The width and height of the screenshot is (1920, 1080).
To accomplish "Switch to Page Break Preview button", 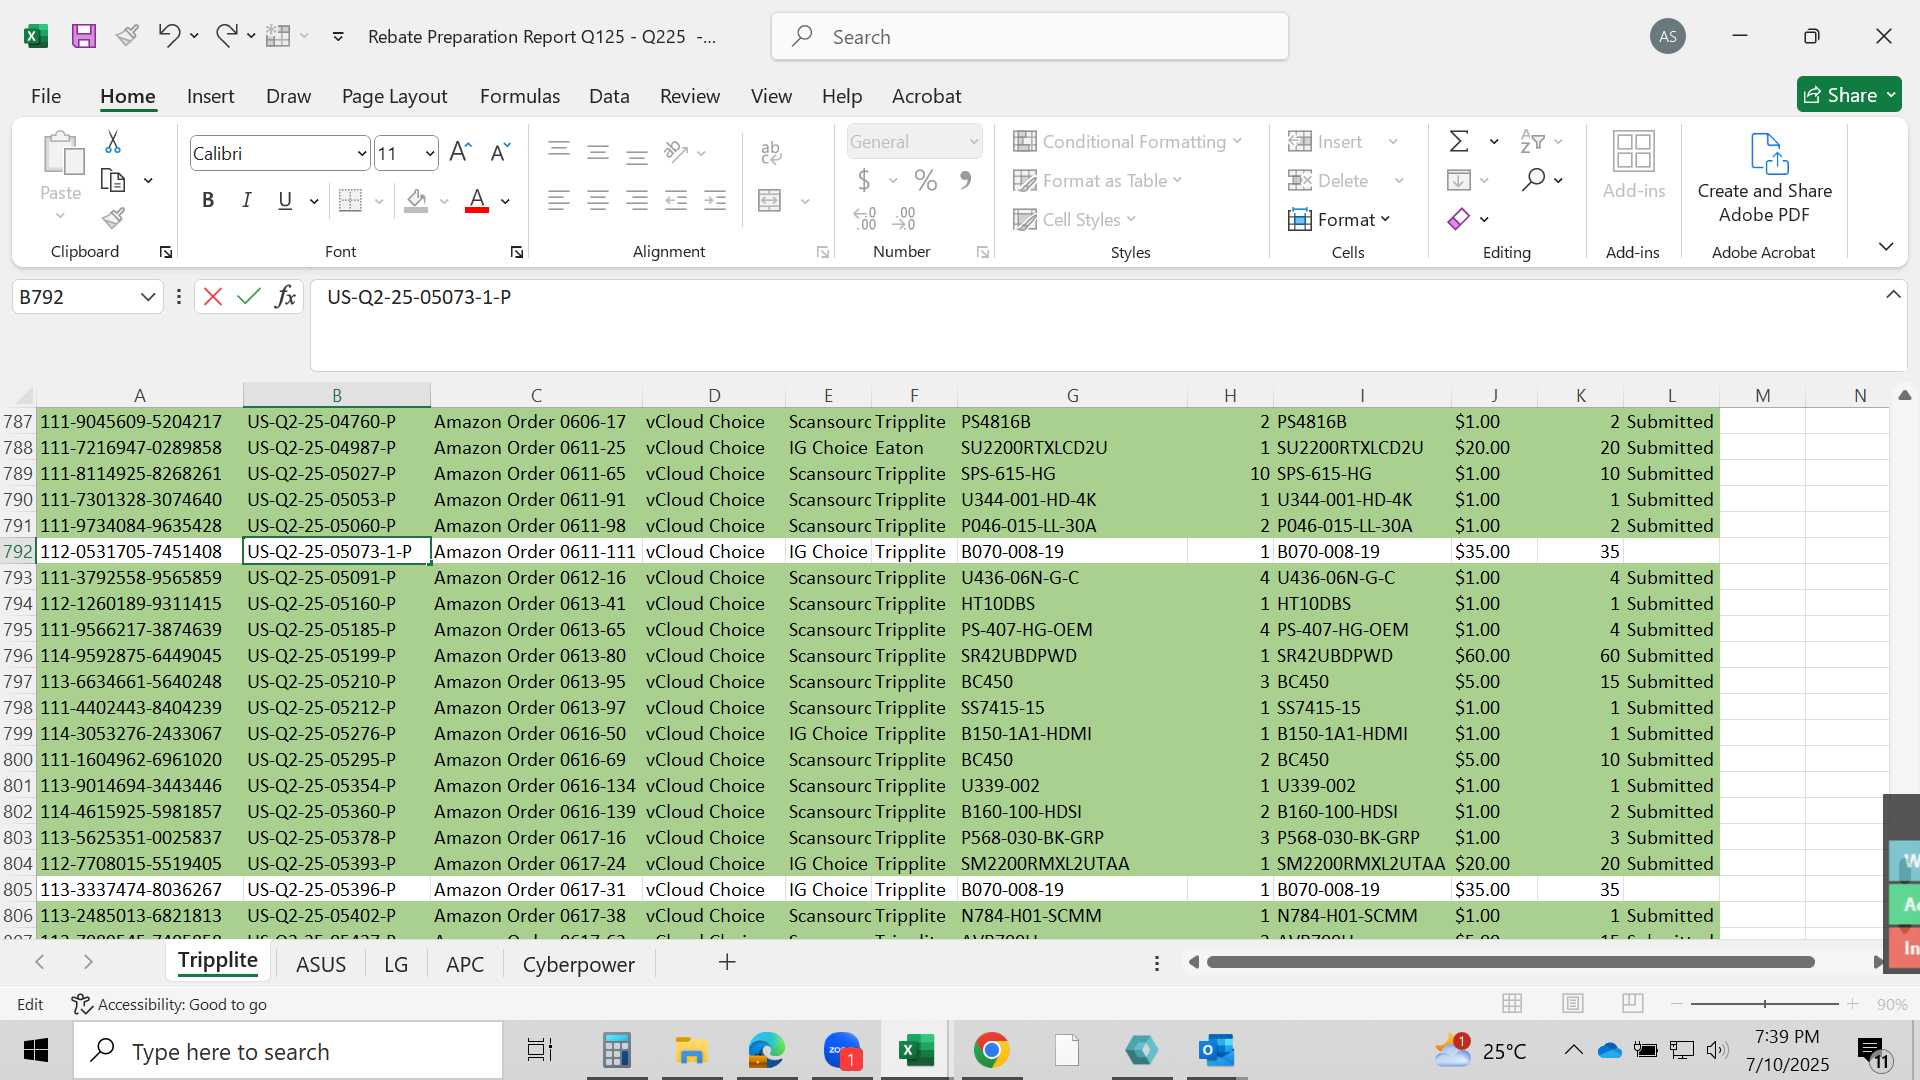I will [x=1633, y=1003].
